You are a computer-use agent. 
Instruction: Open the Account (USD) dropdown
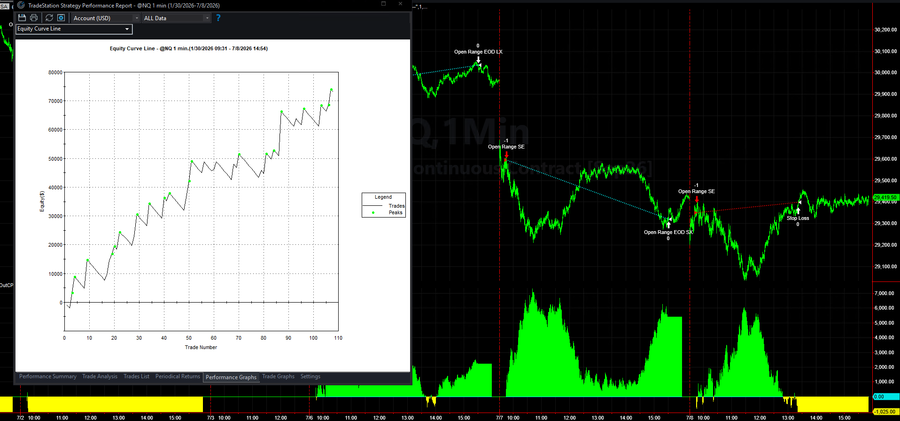pos(104,18)
